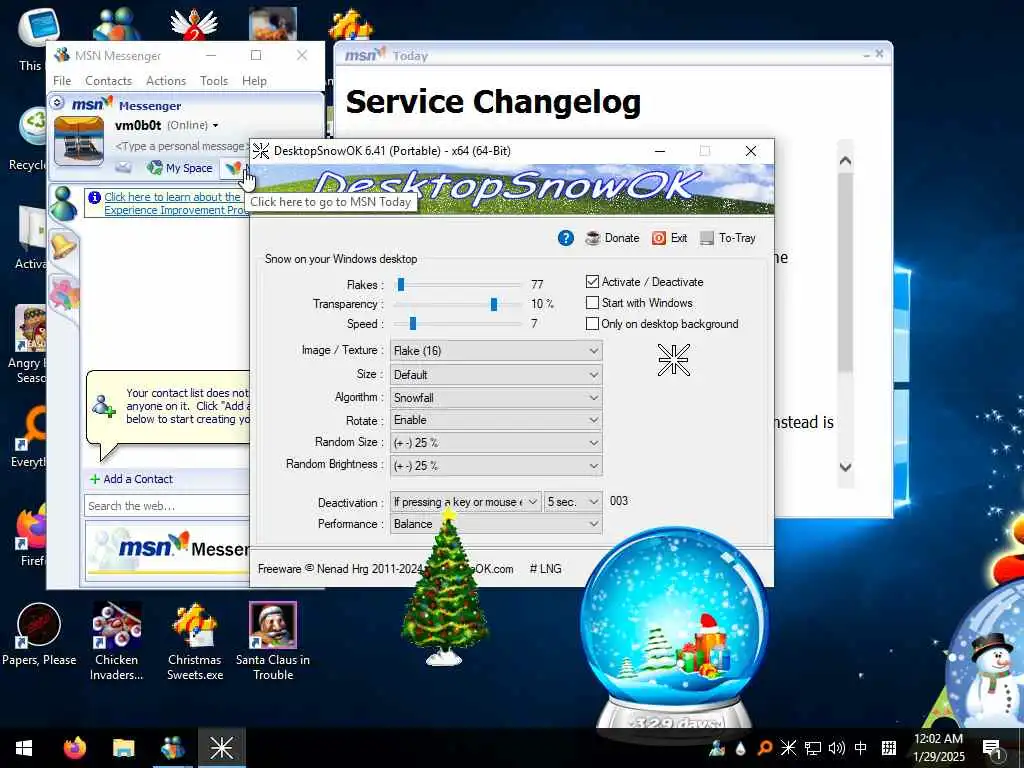
Task: Click the Chinese input language indicator
Action: pyautogui.click(x=861, y=748)
